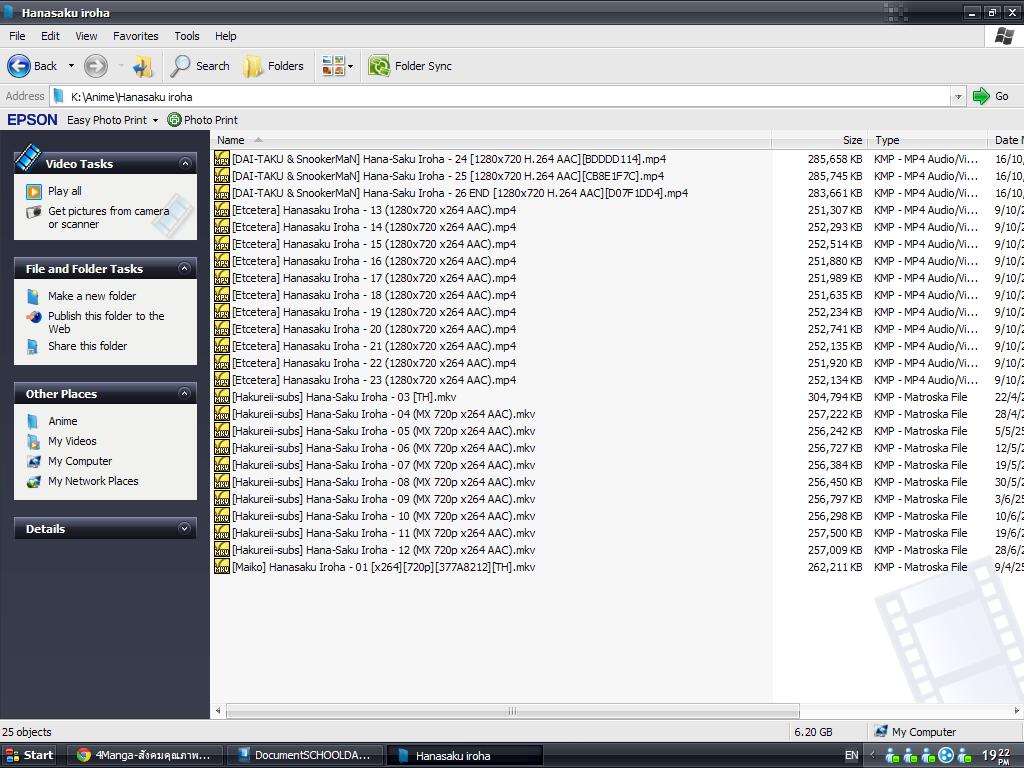Open the Edit menu
The height and width of the screenshot is (768, 1024).
(50, 36)
